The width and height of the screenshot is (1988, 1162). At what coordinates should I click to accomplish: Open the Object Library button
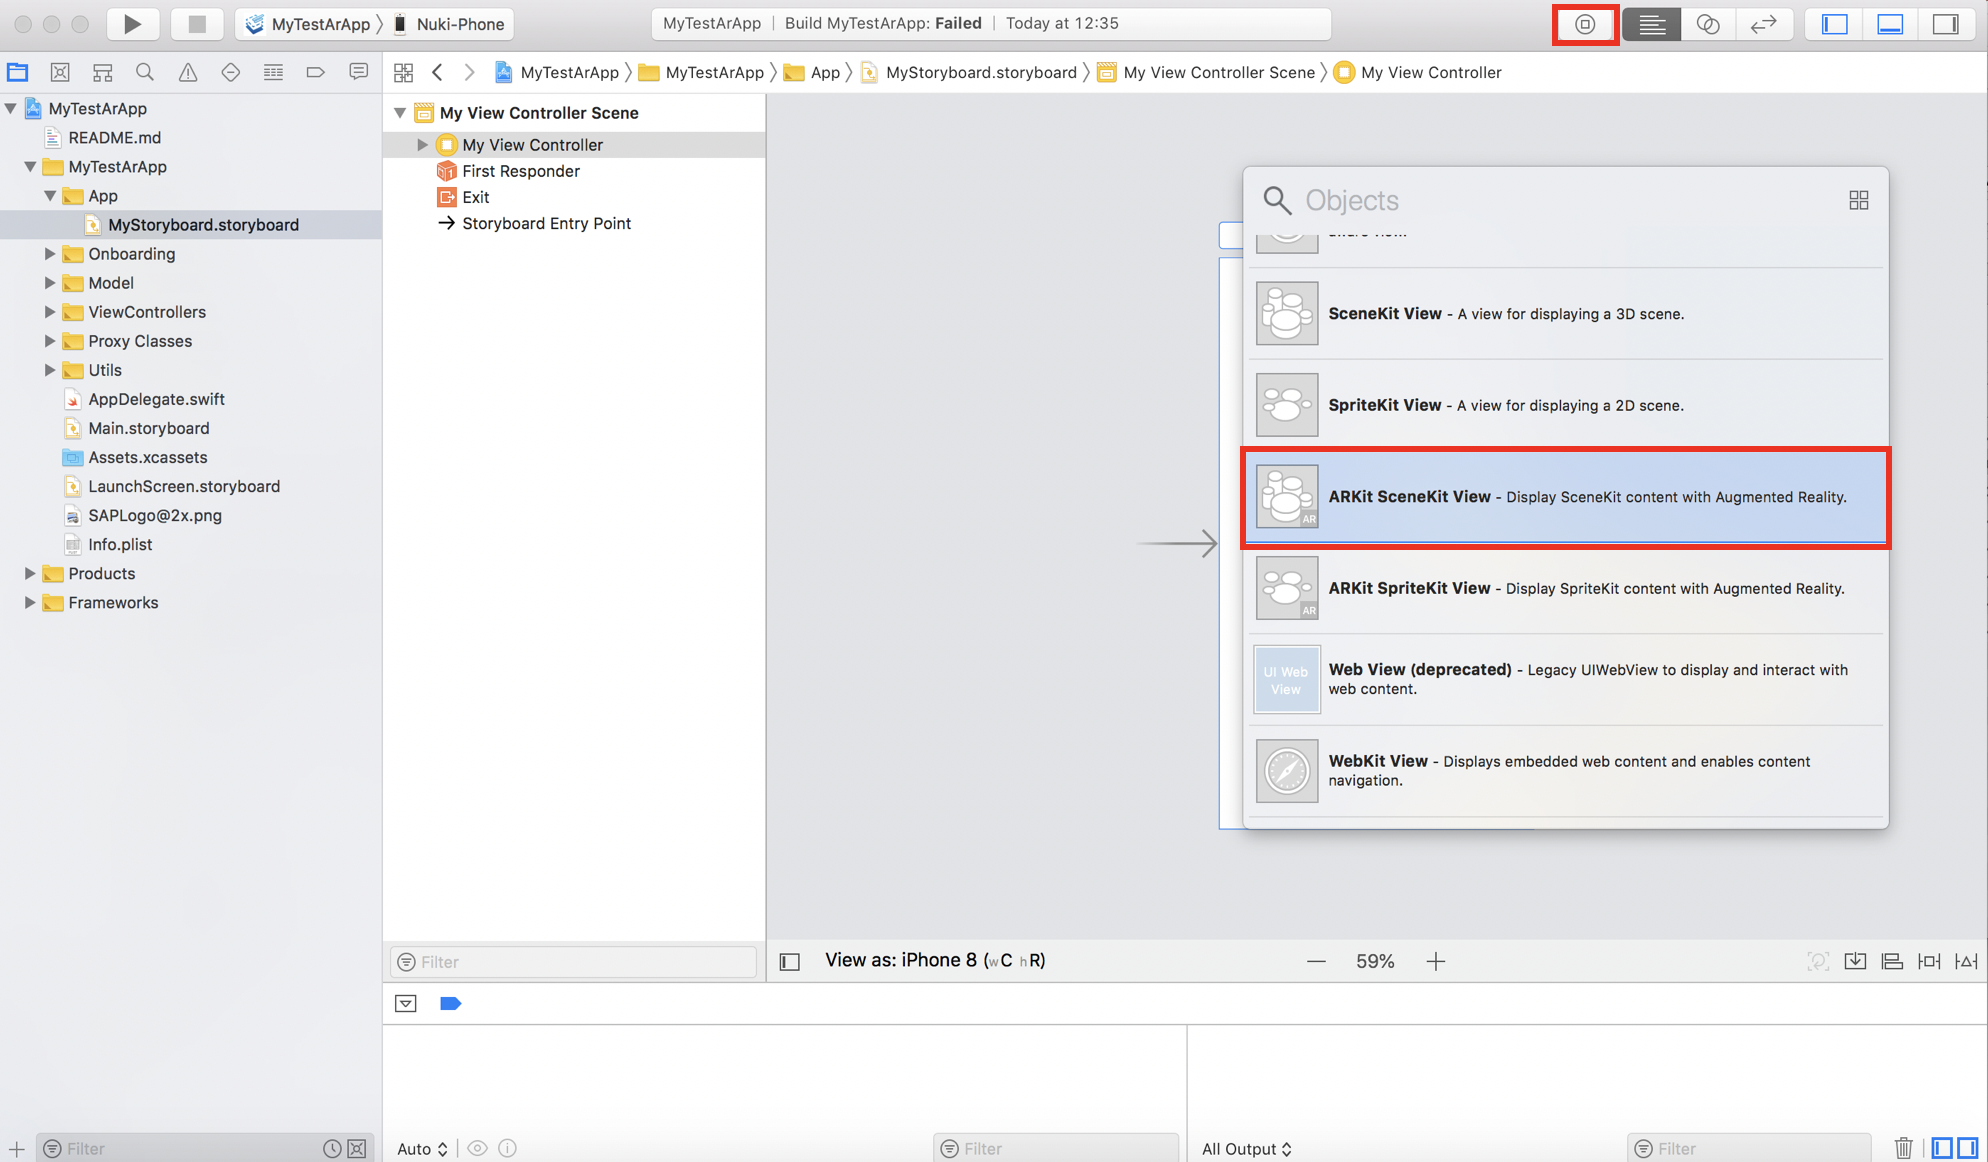pyautogui.click(x=1585, y=24)
